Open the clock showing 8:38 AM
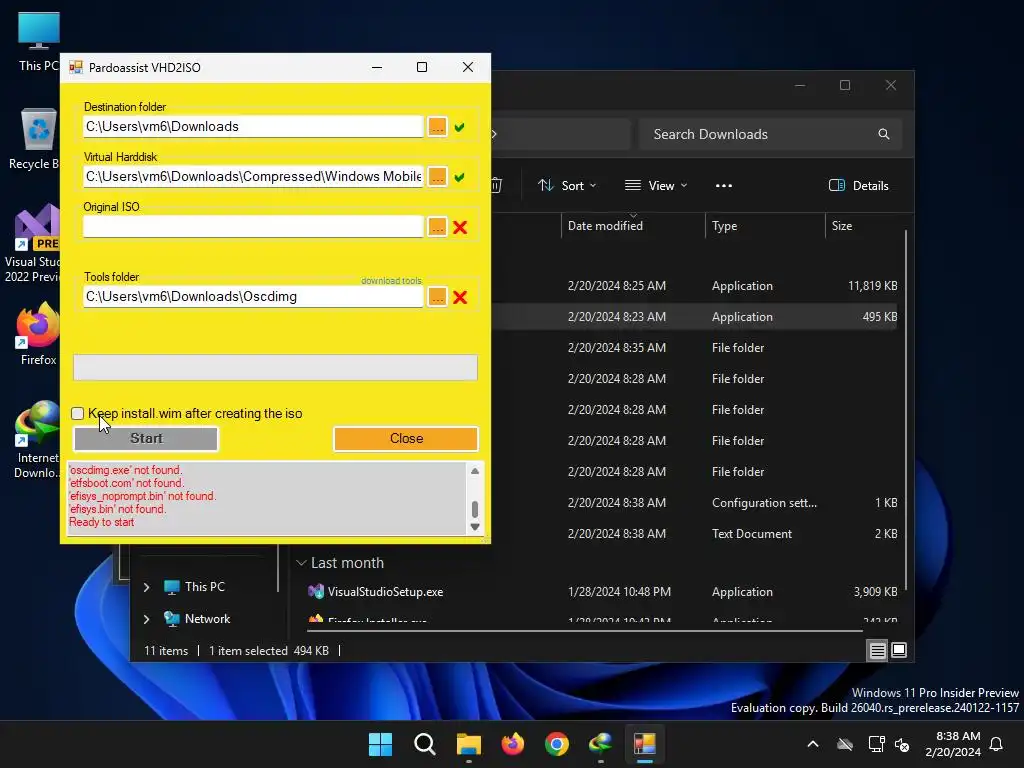 click(953, 744)
